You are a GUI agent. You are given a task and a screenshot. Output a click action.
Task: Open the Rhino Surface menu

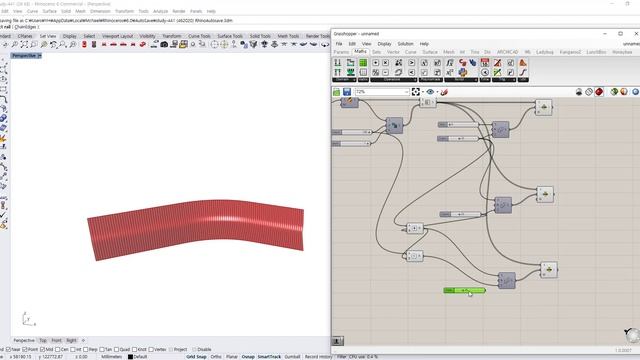click(x=49, y=11)
